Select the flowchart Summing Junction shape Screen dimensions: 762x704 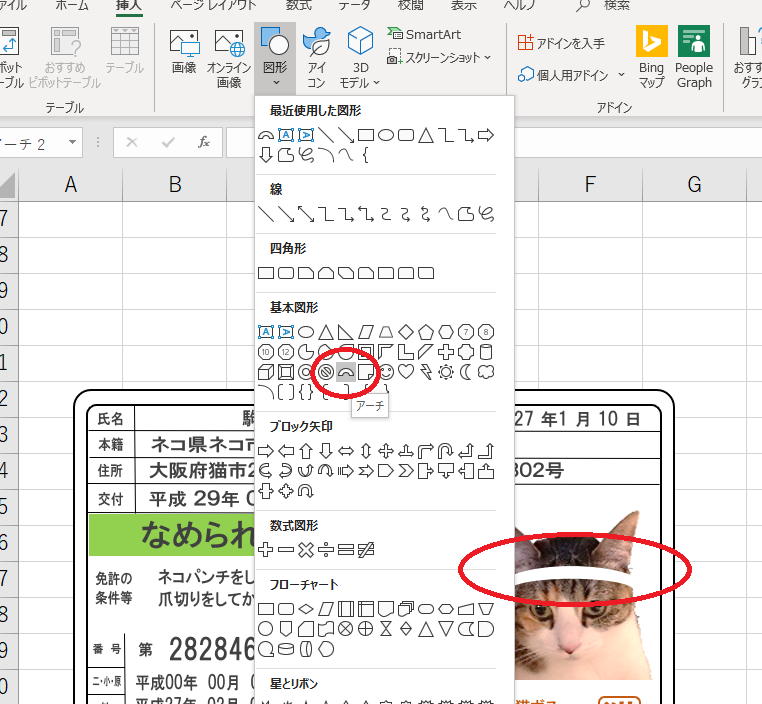346,629
